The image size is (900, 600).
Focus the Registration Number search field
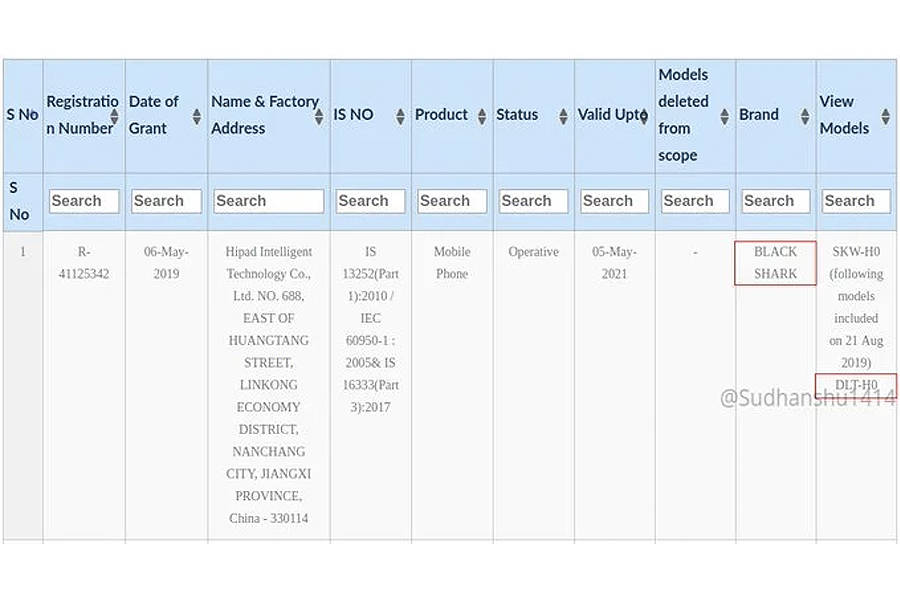pyautogui.click(x=84, y=201)
